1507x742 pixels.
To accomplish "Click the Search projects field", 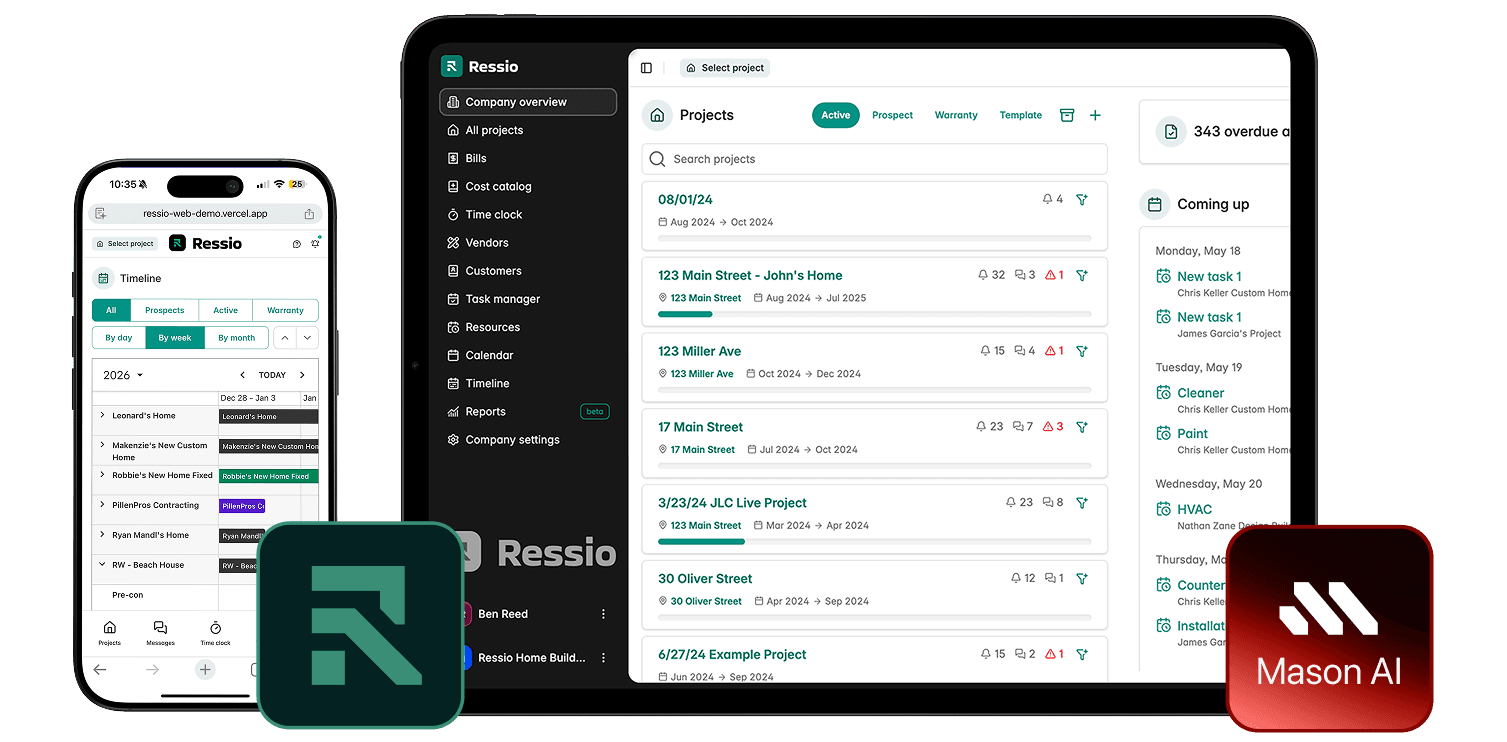I will click(x=875, y=159).
